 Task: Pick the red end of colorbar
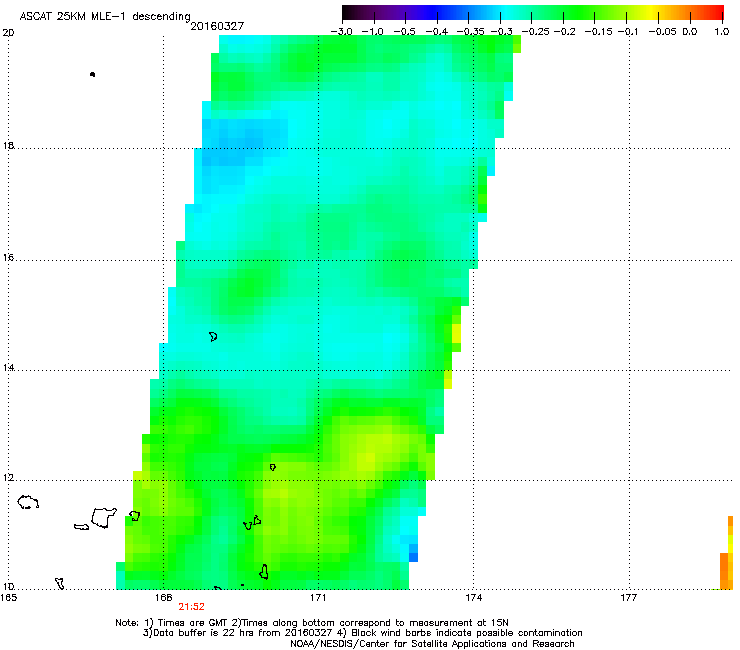pos(717,13)
